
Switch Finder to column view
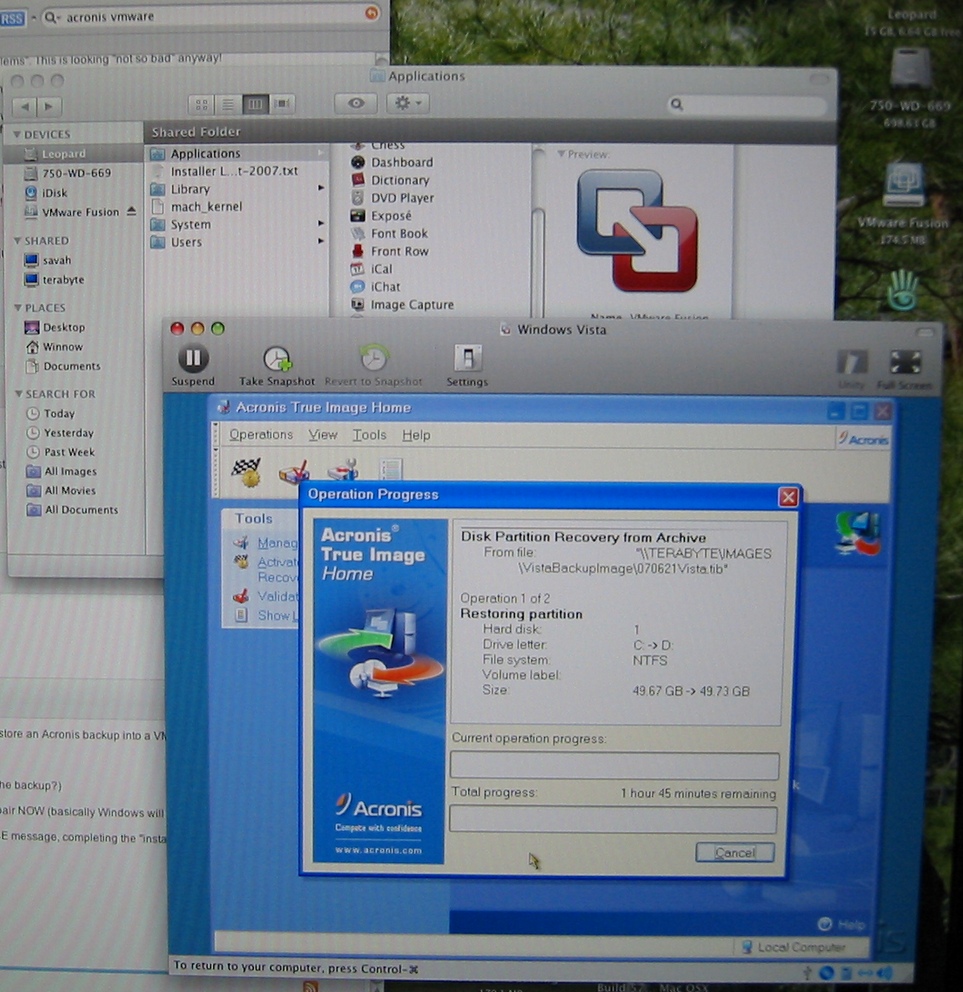pos(255,104)
